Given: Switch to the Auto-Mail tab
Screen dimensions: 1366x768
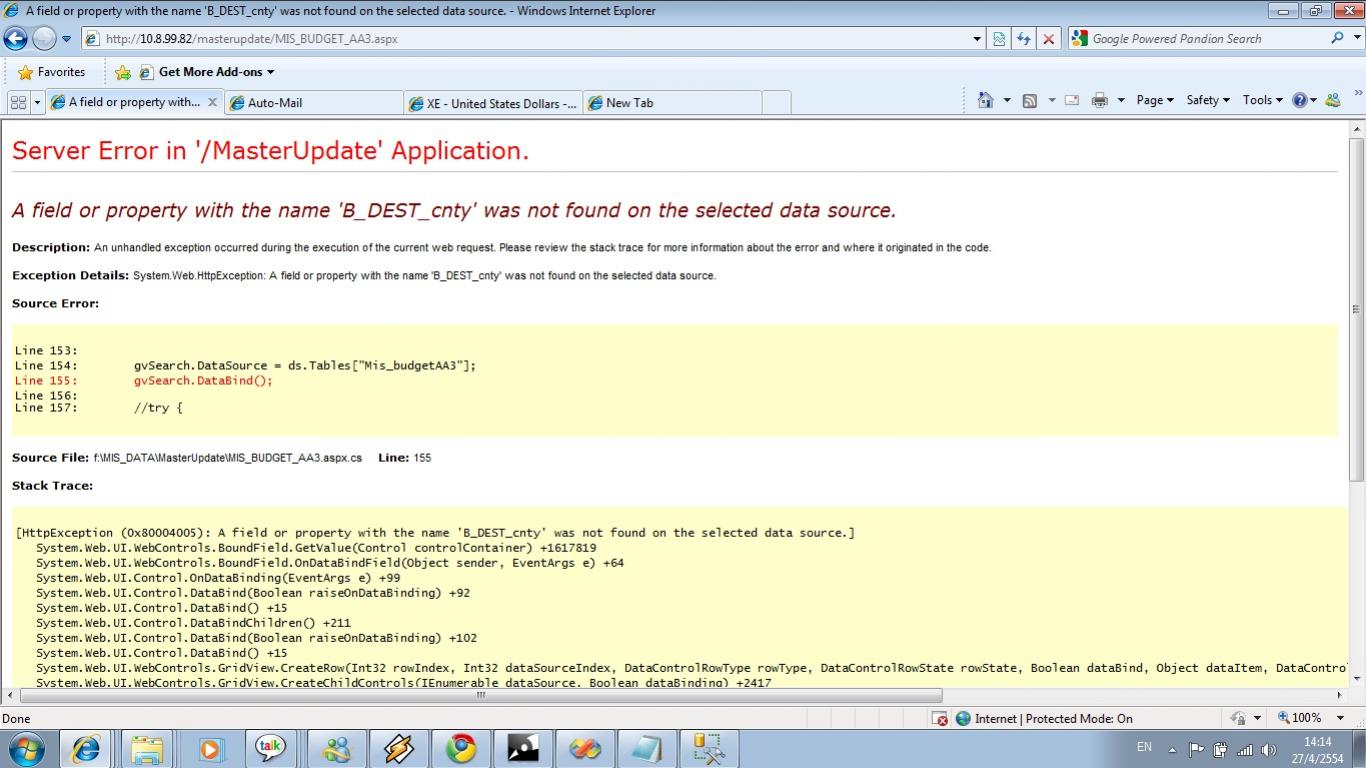Looking at the screenshot, I should (314, 103).
